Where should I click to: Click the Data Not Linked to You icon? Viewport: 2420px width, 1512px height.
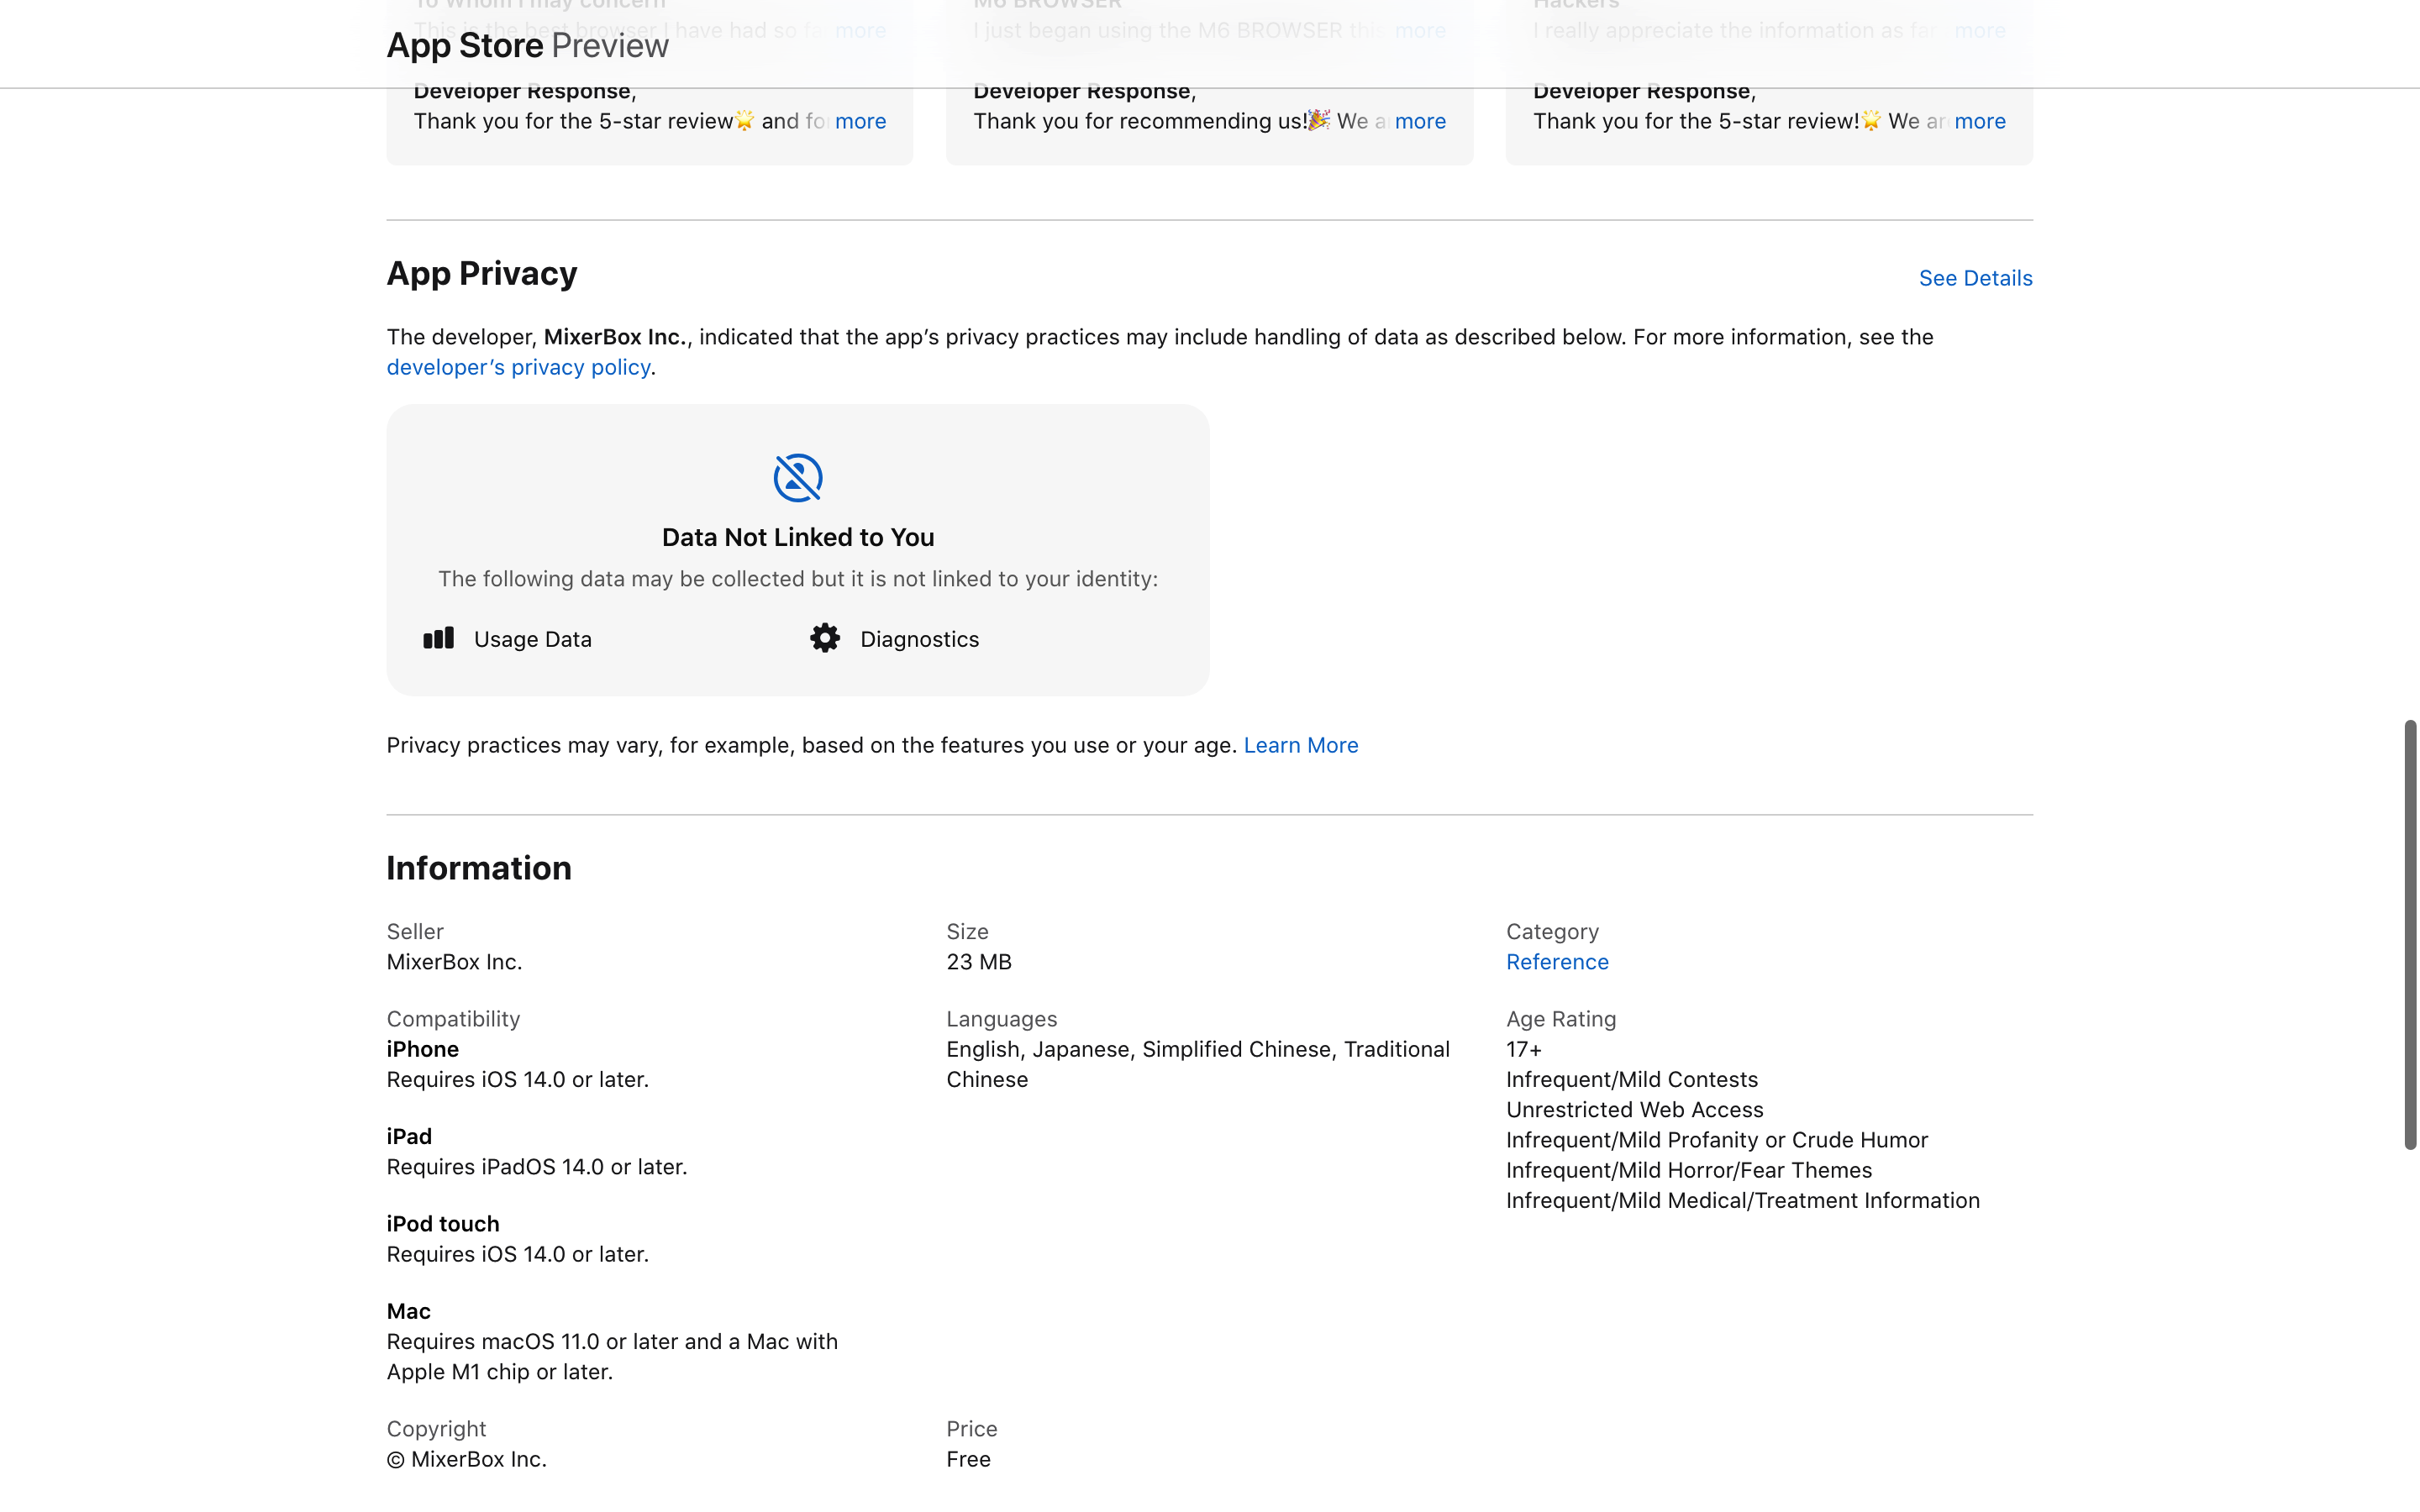click(798, 478)
